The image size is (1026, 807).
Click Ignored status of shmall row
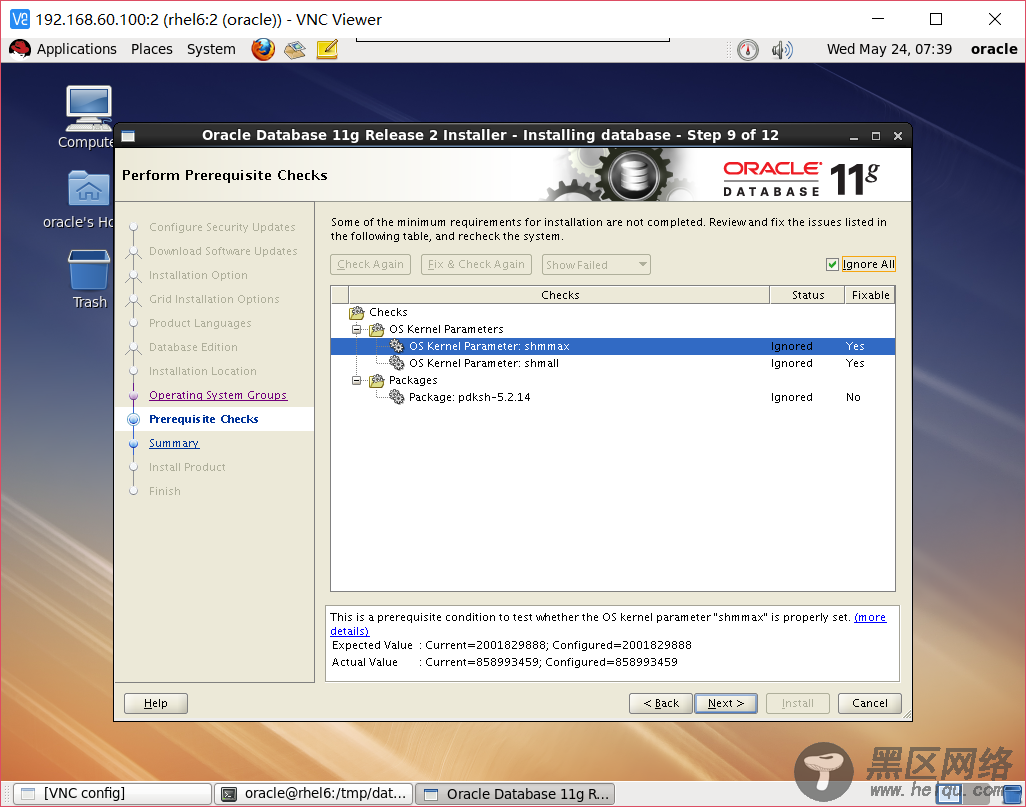point(792,363)
